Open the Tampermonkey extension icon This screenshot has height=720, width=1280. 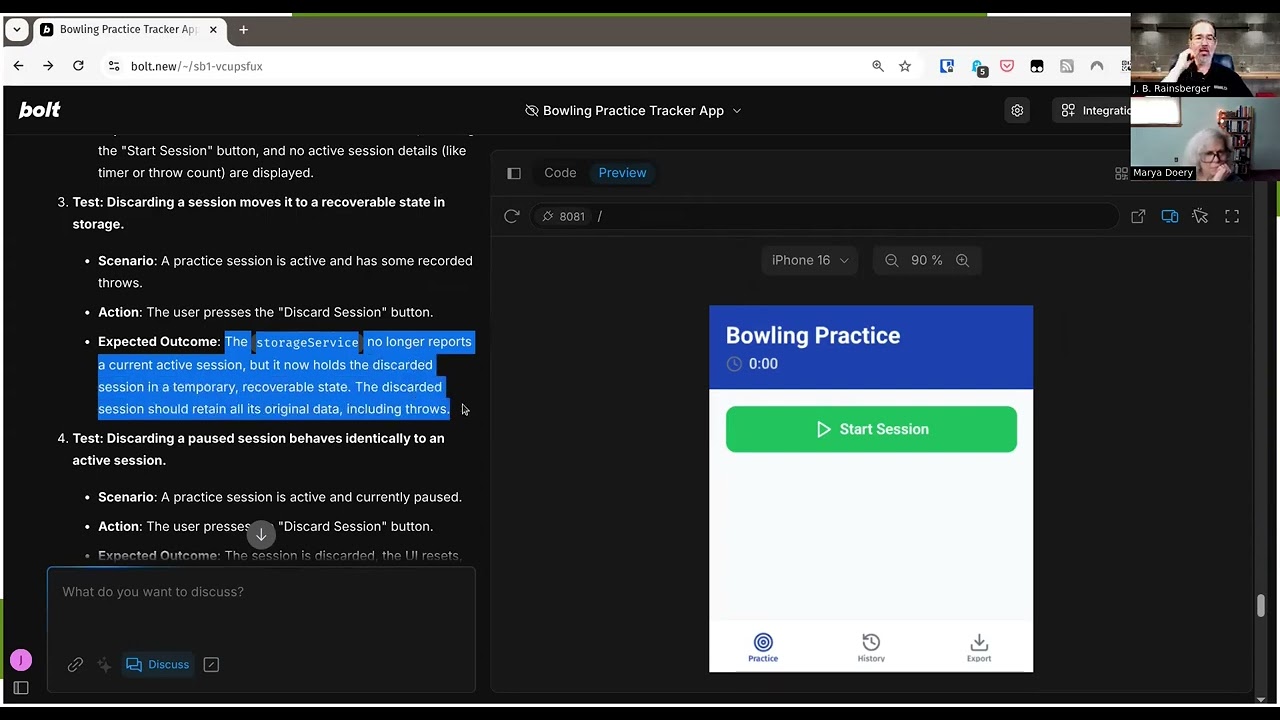[1037, 66]
